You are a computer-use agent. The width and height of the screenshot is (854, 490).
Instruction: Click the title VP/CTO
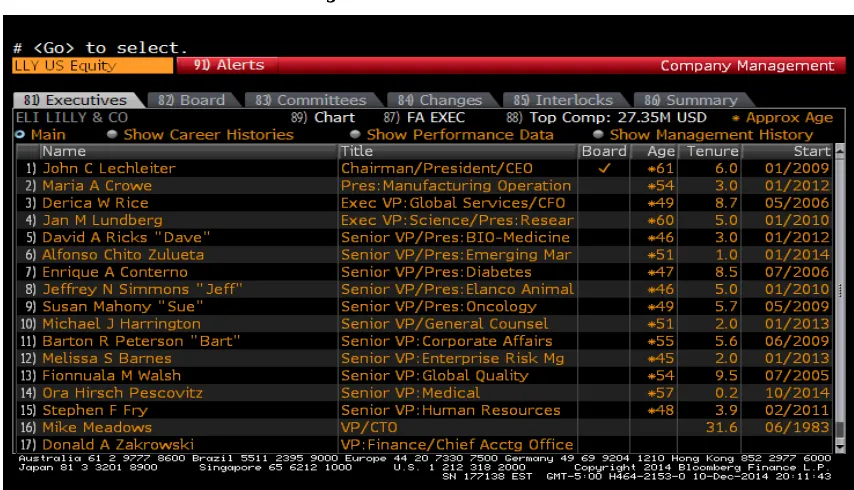pos(369,427)
